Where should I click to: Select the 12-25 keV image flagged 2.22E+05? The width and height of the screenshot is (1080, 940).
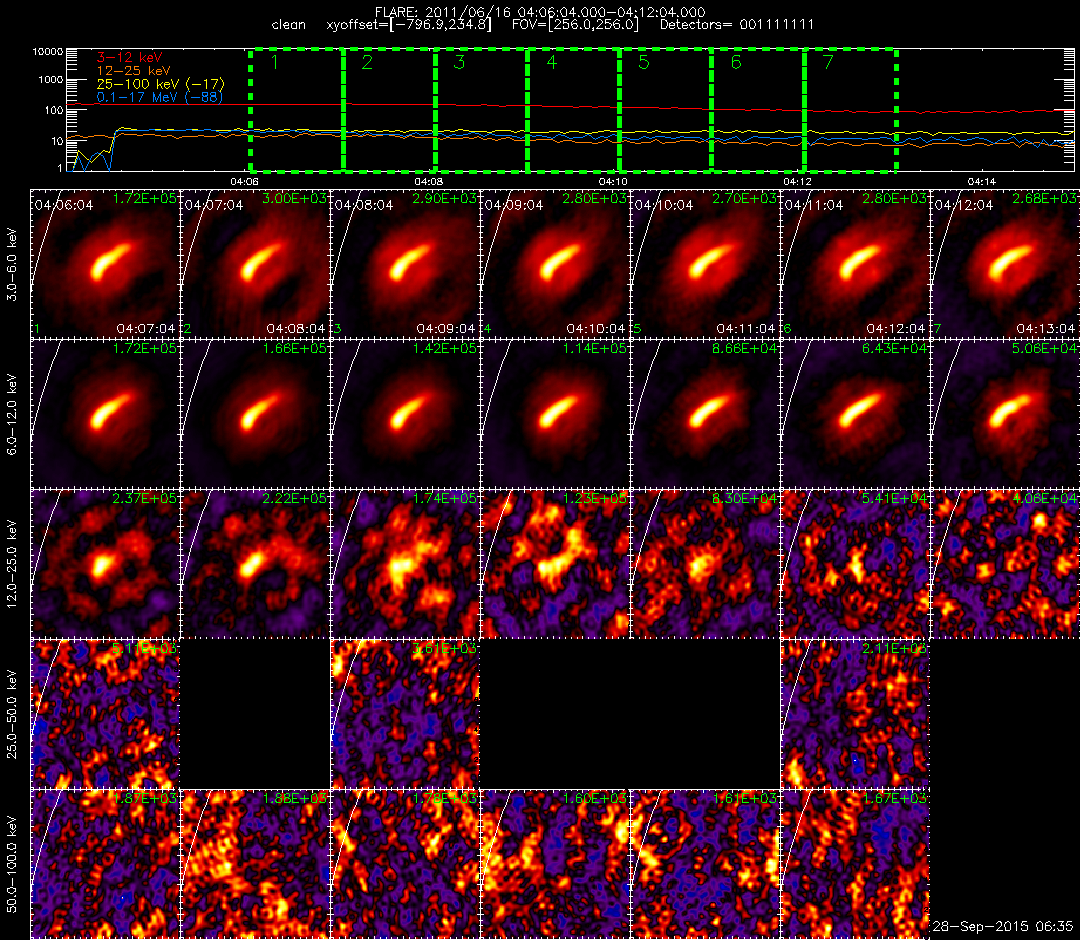tap(255, 564)
